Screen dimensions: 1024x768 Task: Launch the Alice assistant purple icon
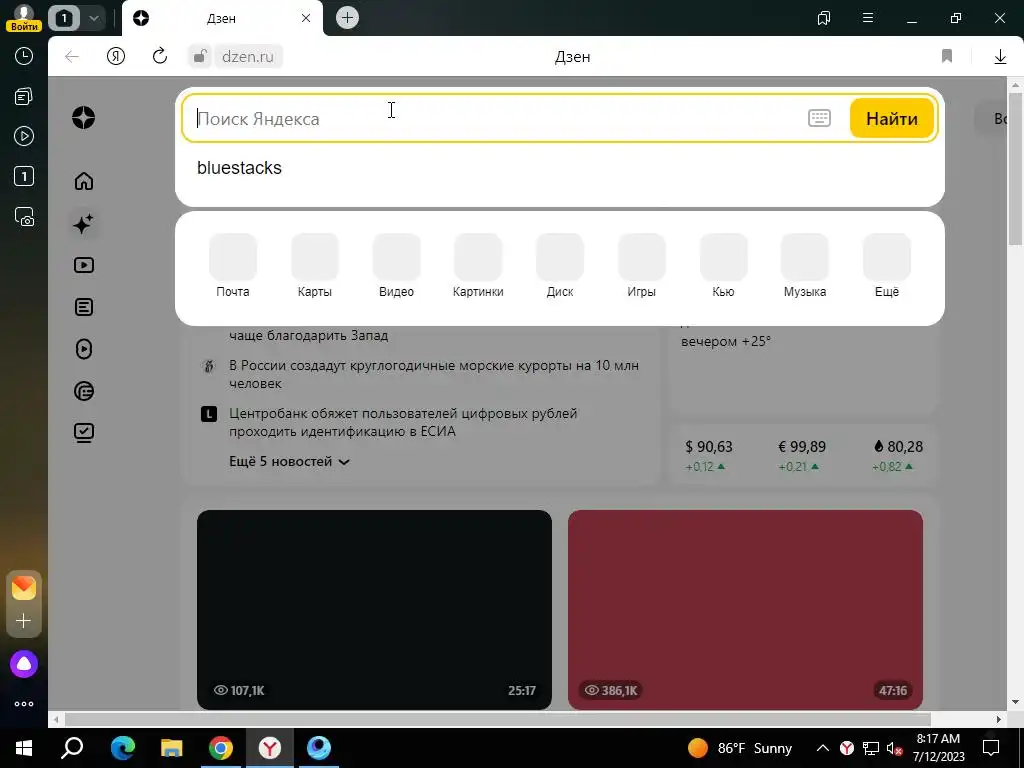point(24,664)
